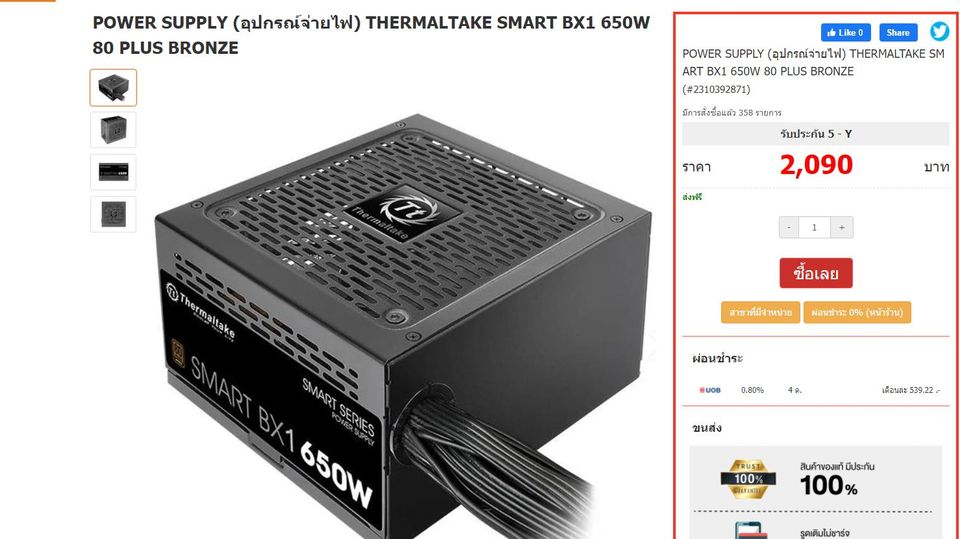This screenshot has width=960, height=539.
Task: Select the first product thumbnail
Action: (113, 88)
